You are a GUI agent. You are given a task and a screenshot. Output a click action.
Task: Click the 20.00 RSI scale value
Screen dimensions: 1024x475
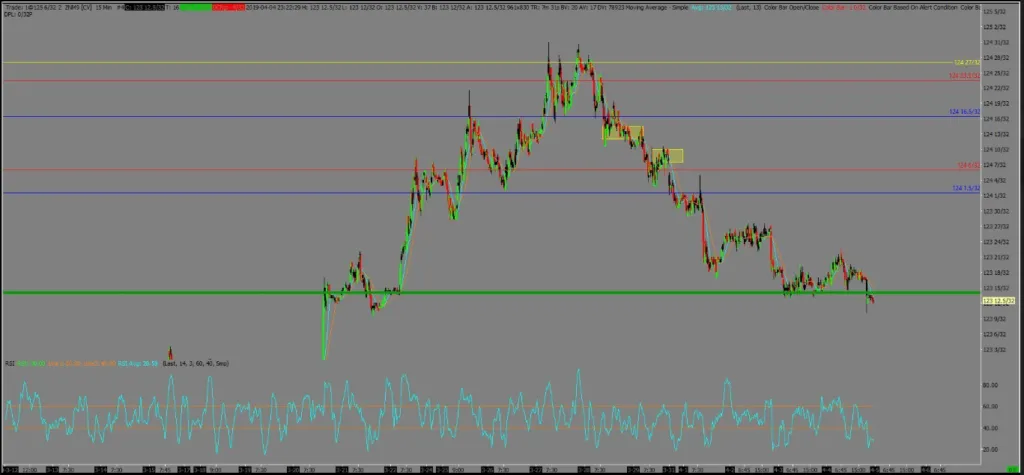coord(991,449)
